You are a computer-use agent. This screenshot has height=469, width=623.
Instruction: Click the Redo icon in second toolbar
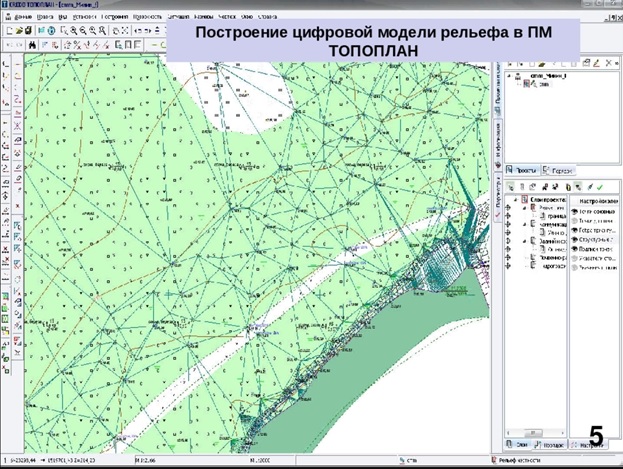coord(19,45)
